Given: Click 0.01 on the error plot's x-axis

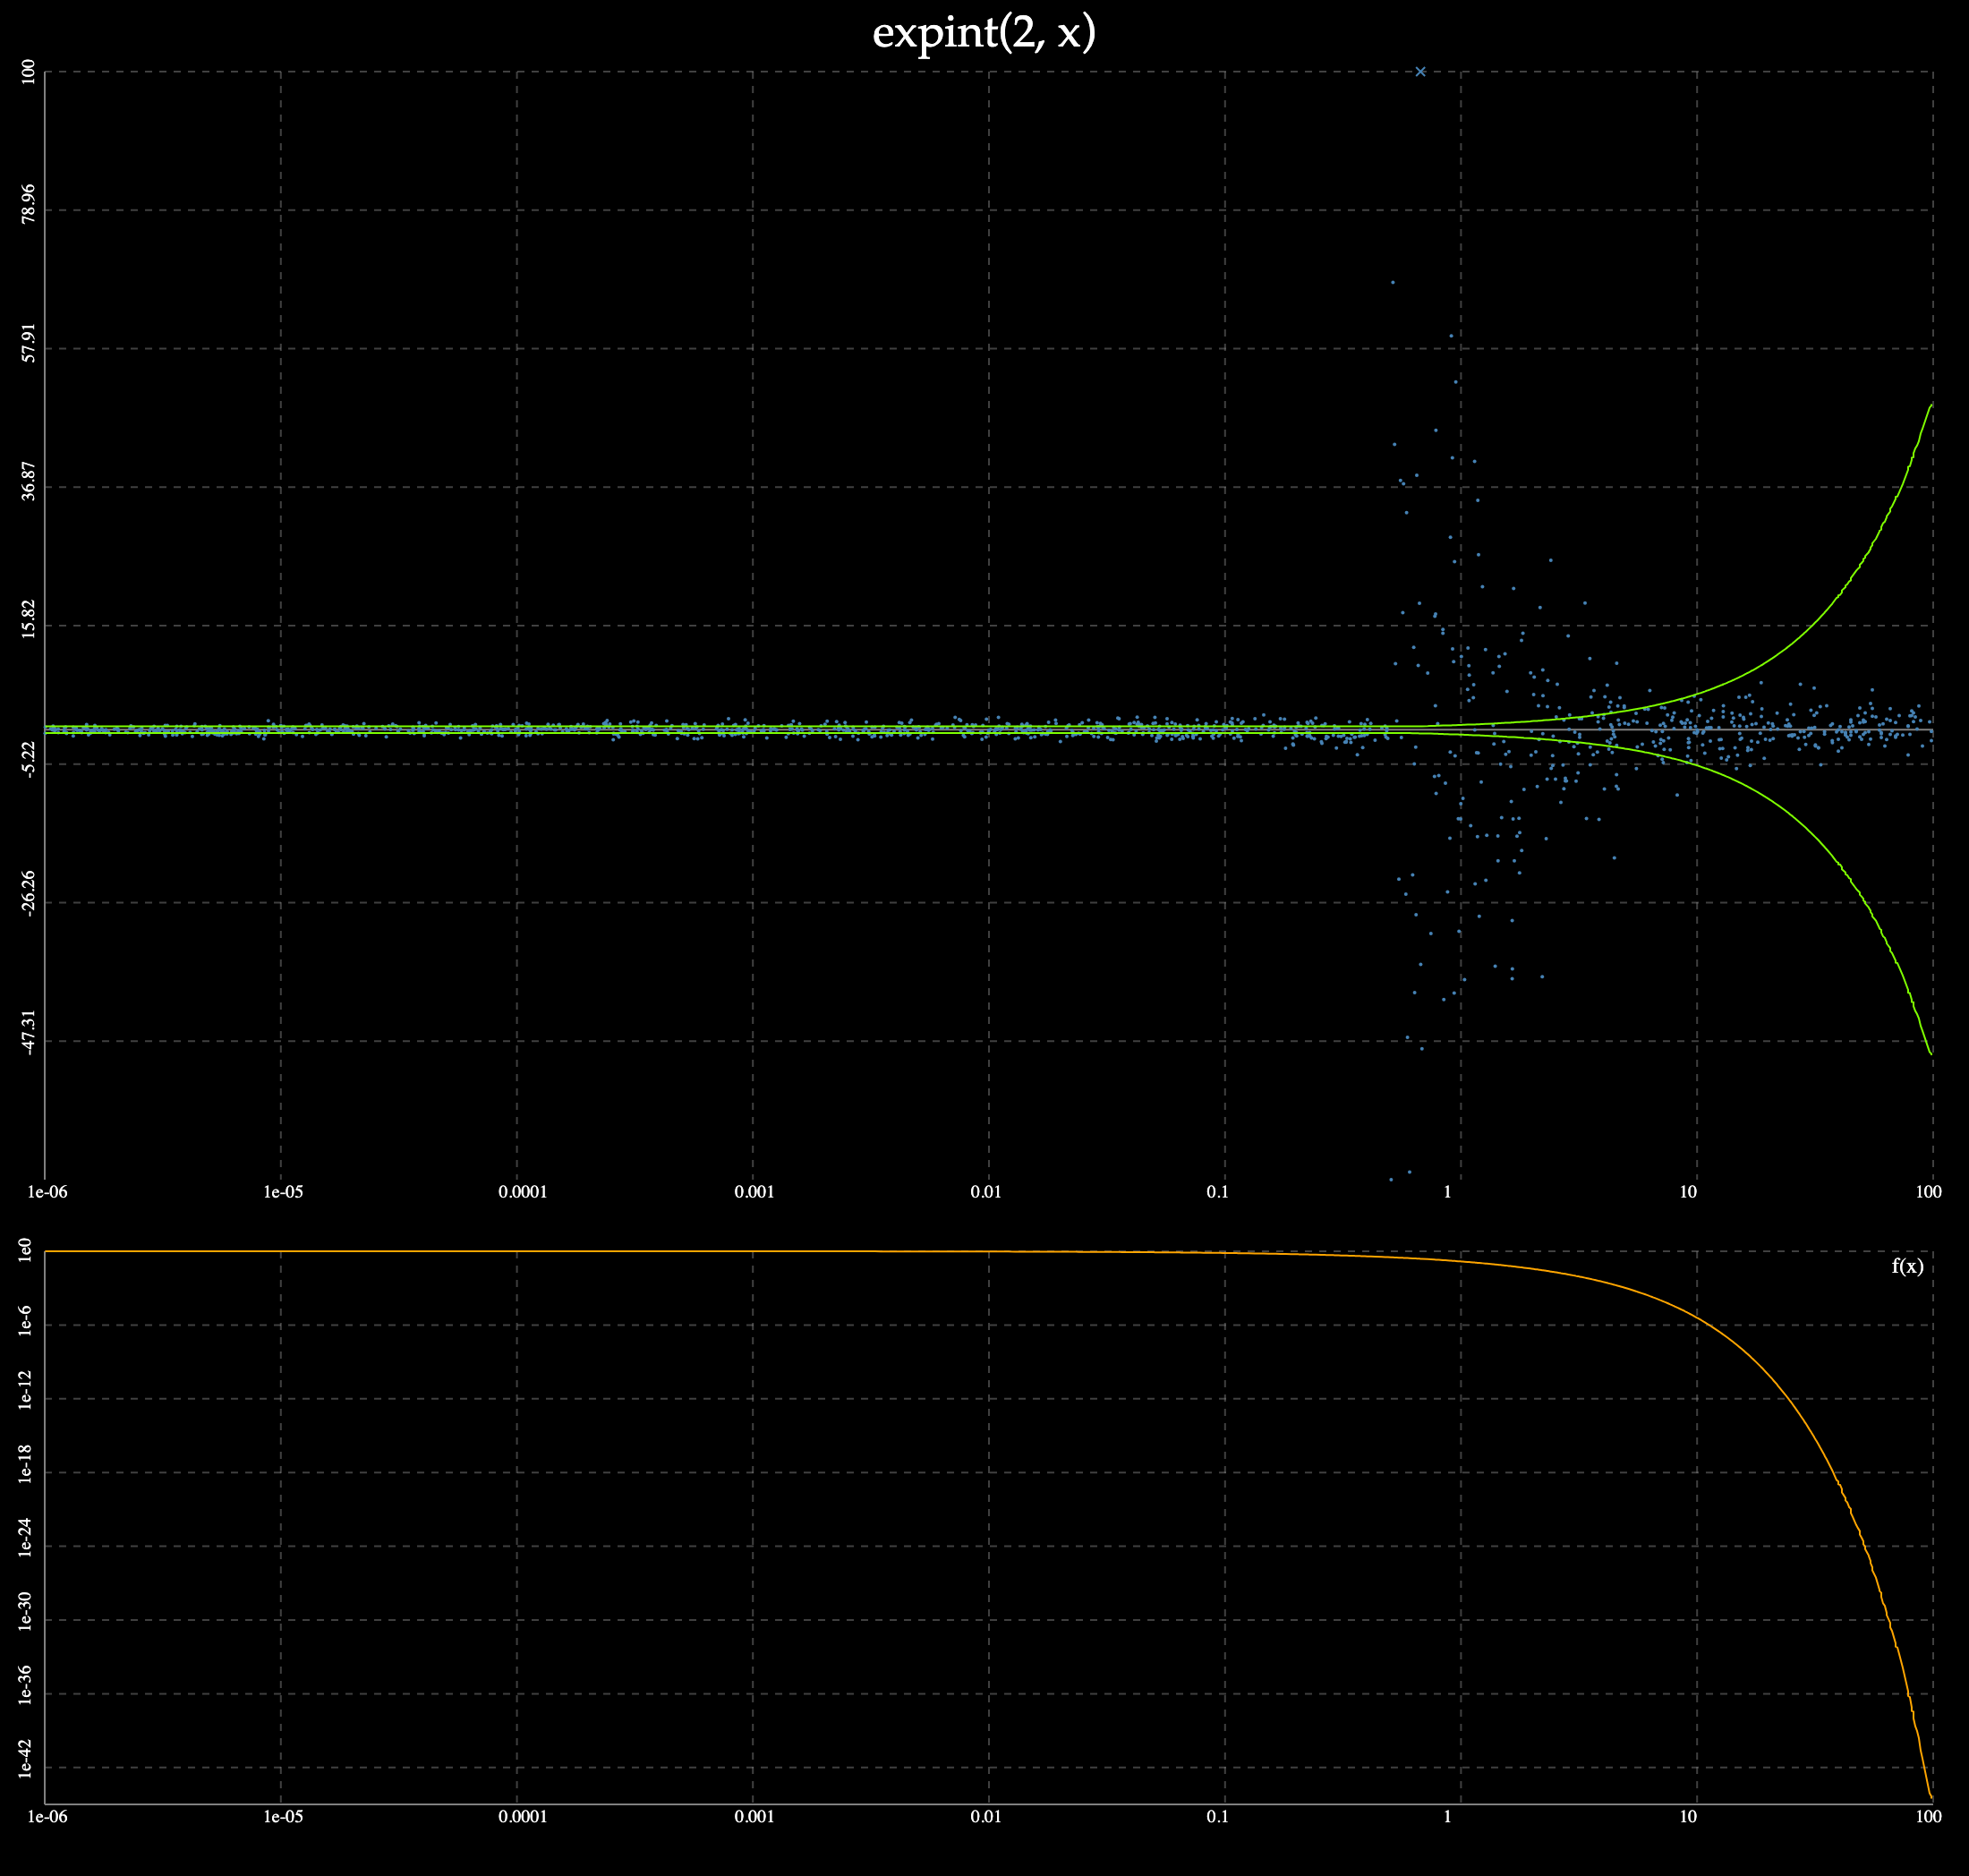Looking at the screenshot, I should click(x=985, y=1193).
